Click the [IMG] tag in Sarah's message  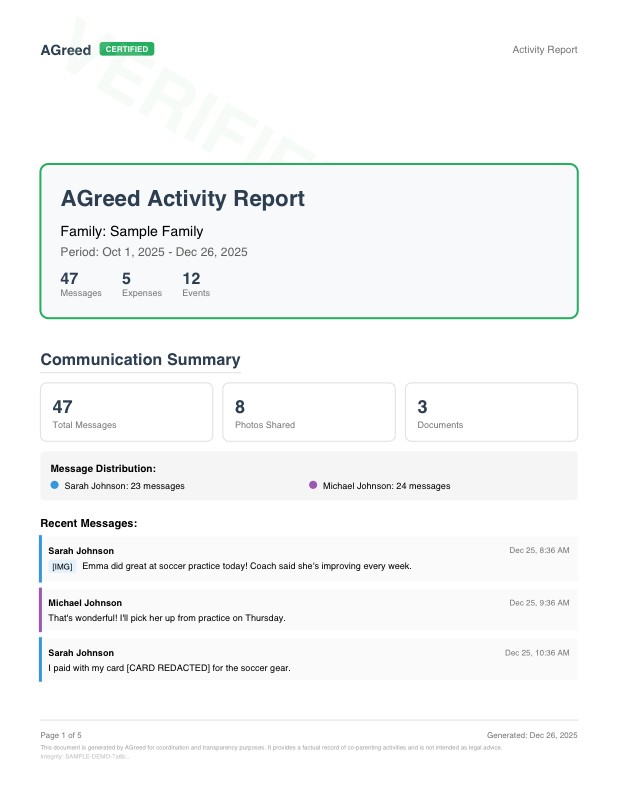62,566
